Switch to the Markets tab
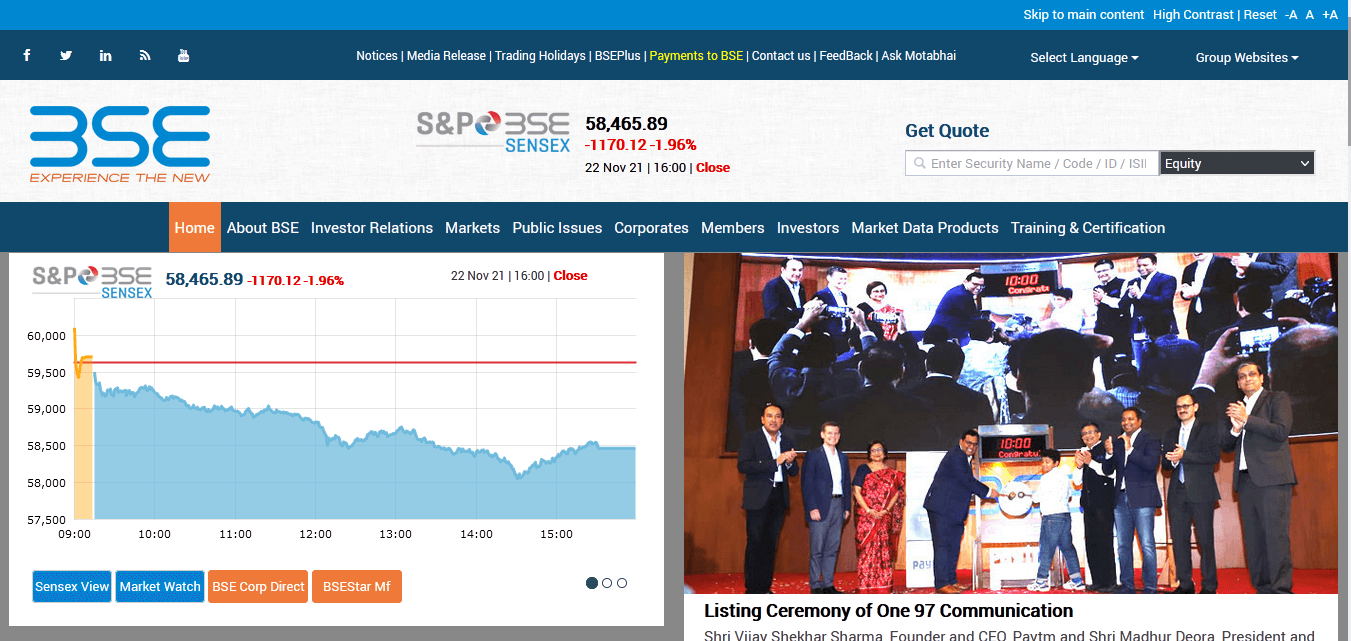The image size is (1351, 641). point(472,227)
